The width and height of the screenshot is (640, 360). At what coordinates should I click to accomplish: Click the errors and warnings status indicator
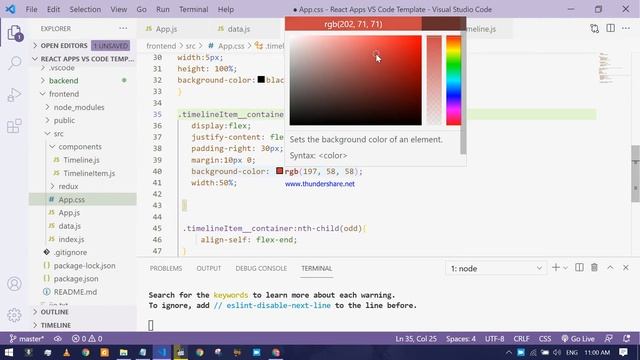pyautogui.click(x=87, y=339)
